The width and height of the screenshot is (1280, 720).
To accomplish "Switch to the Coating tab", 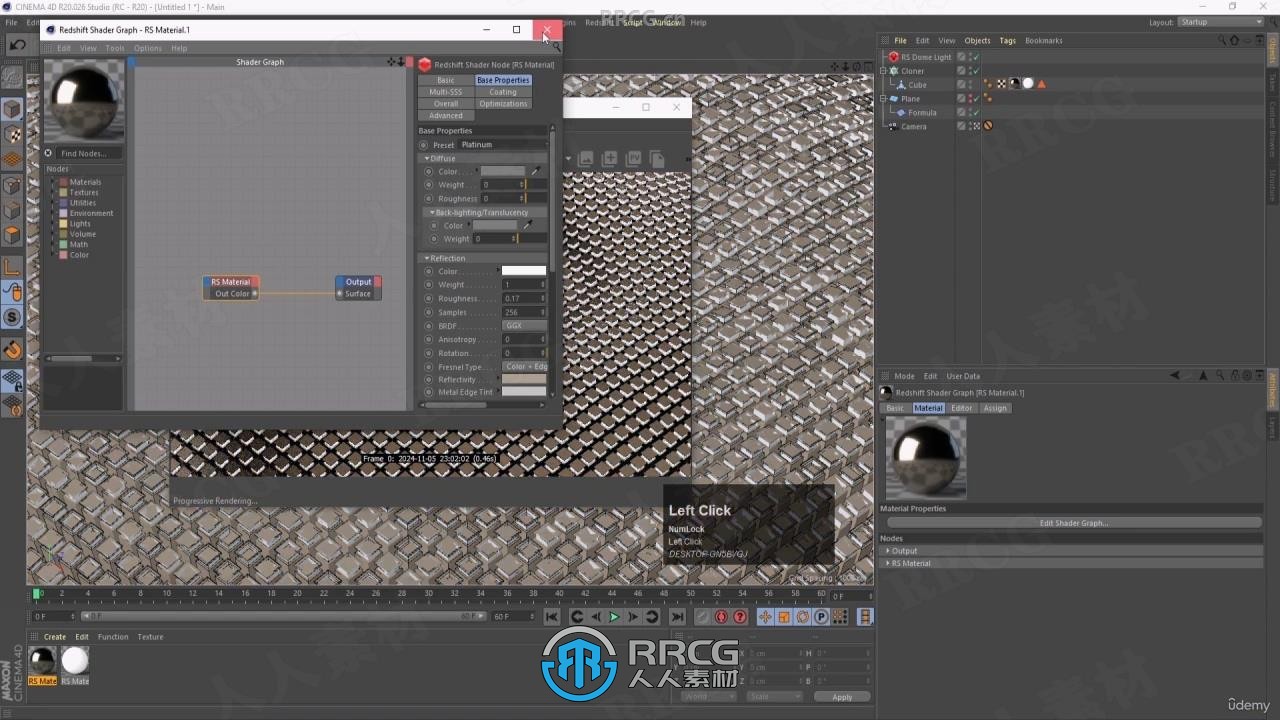I will click(x=503, y=92).
